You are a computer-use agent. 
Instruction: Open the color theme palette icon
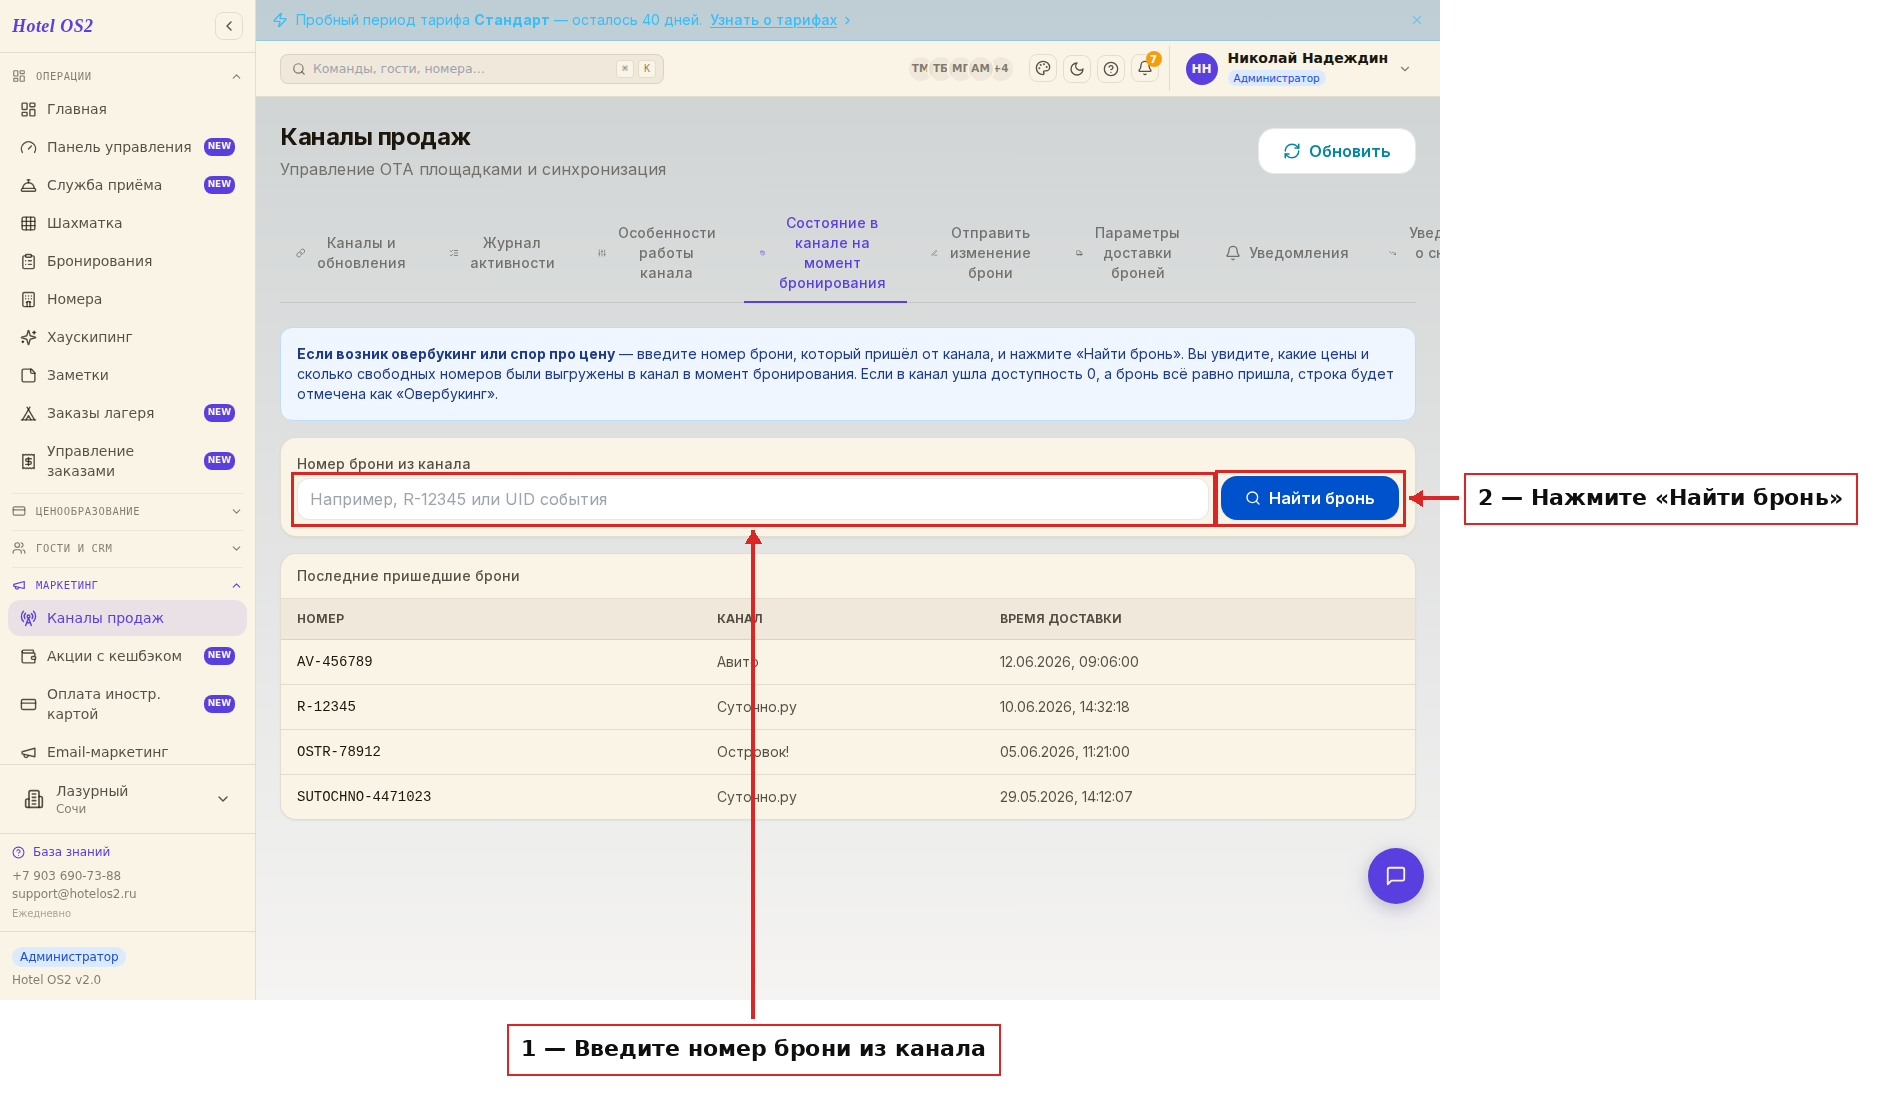pyautogui.click(x=1043, y=69)
